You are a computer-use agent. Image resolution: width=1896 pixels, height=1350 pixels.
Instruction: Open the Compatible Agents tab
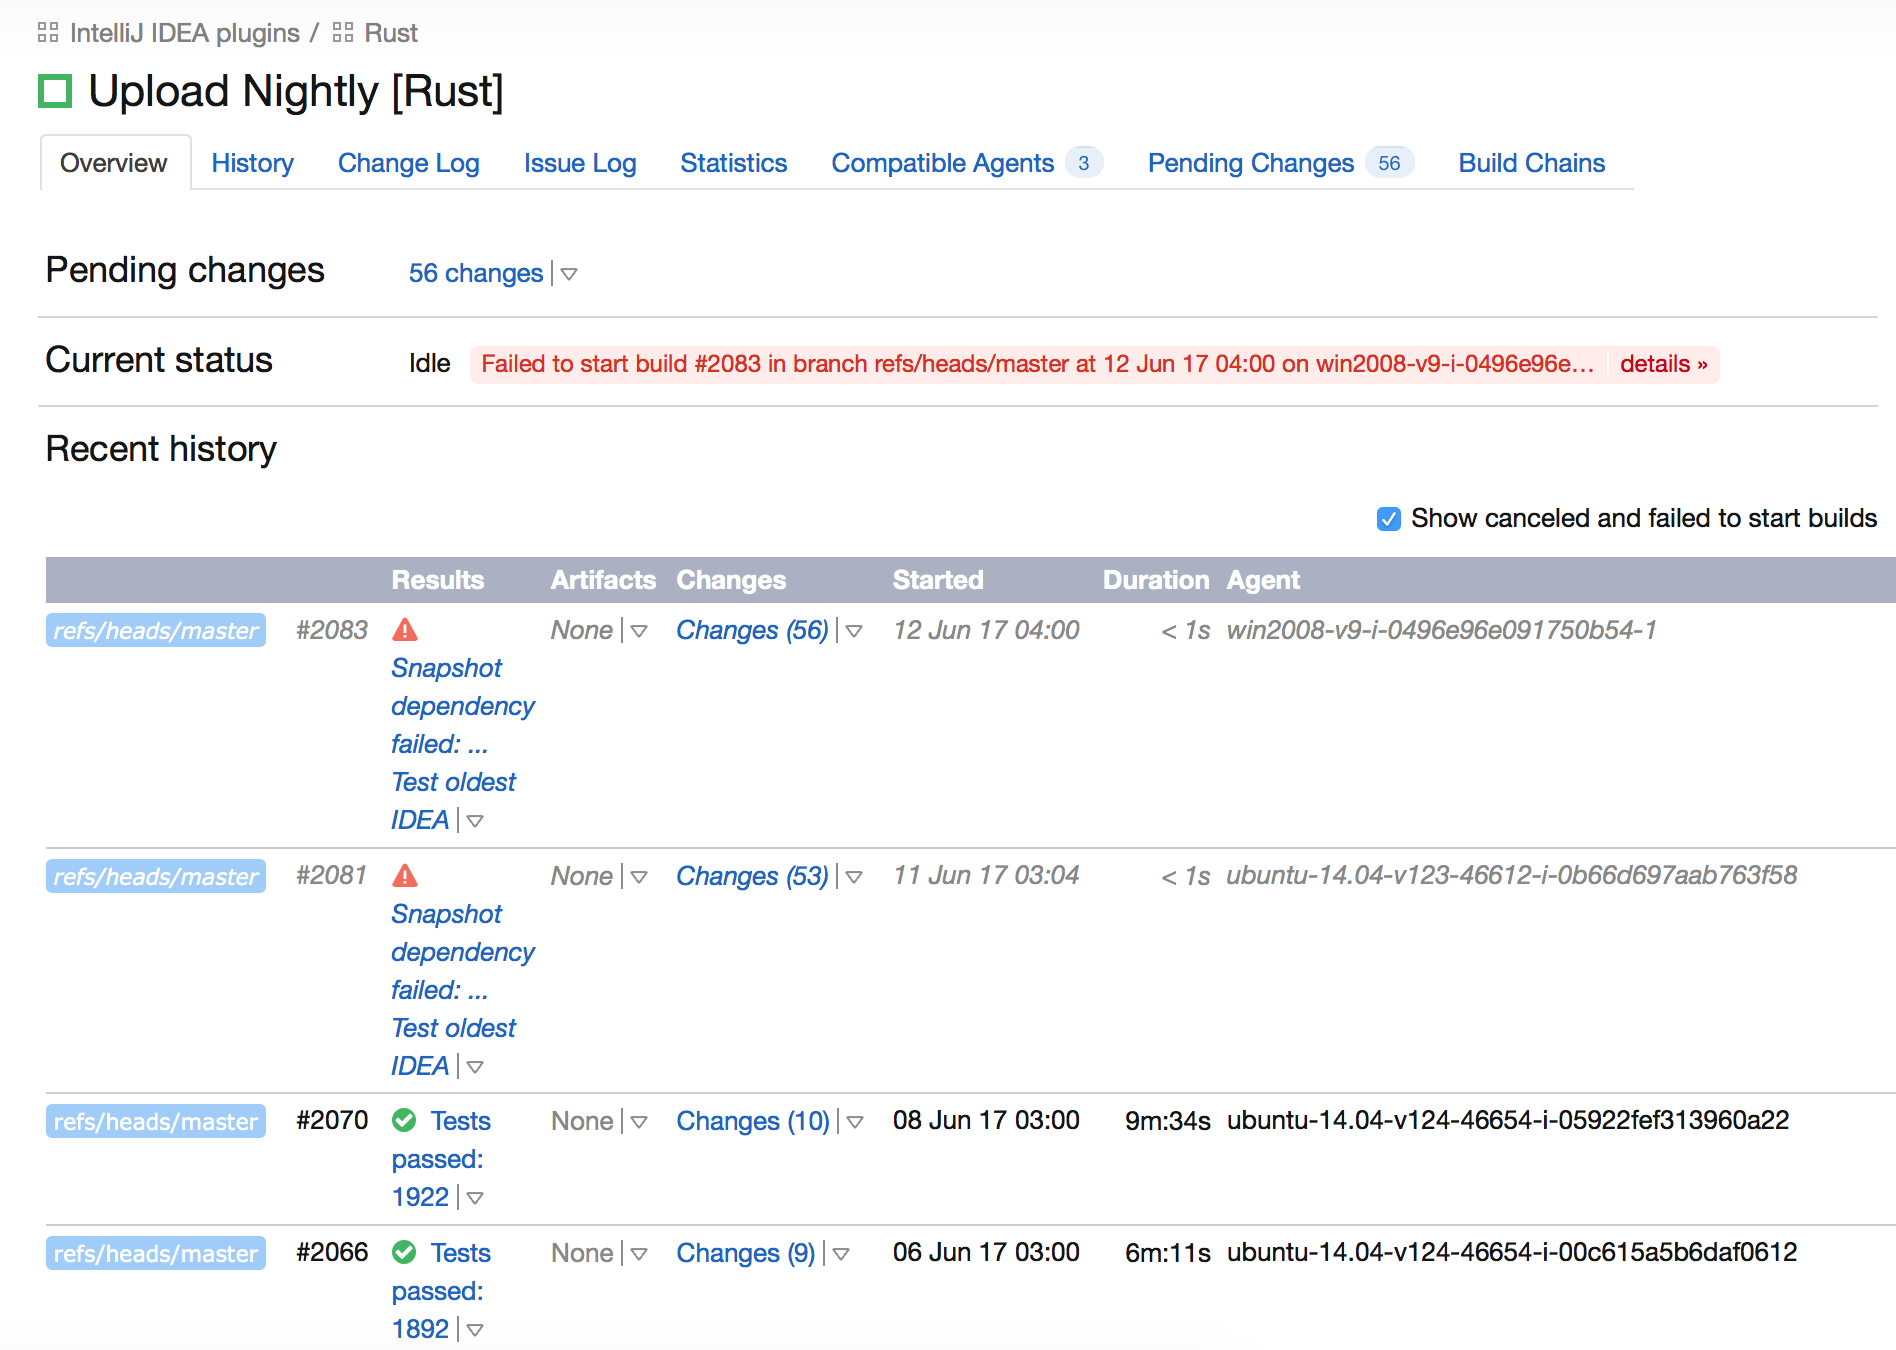tap(942, 162)
